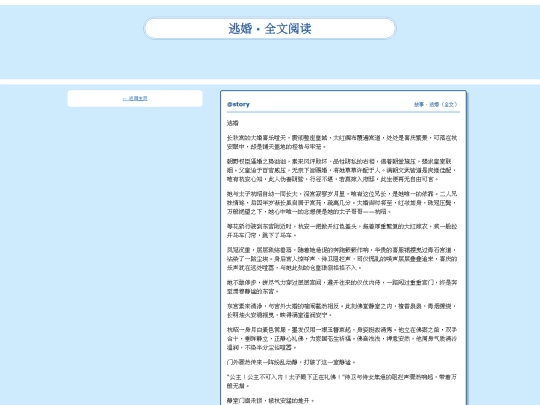Click the last visible line starting '静室门'
Viewport: 540px width, 405px height.
[x=271, y=401]
